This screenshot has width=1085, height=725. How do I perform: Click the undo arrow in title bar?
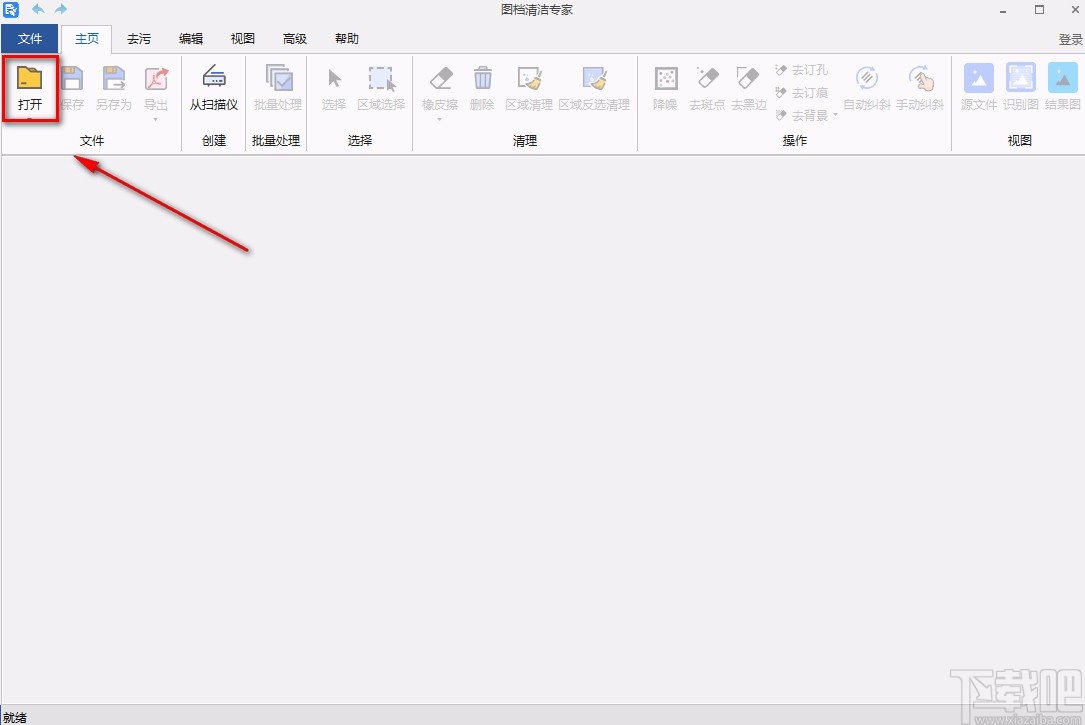point(38,9)
